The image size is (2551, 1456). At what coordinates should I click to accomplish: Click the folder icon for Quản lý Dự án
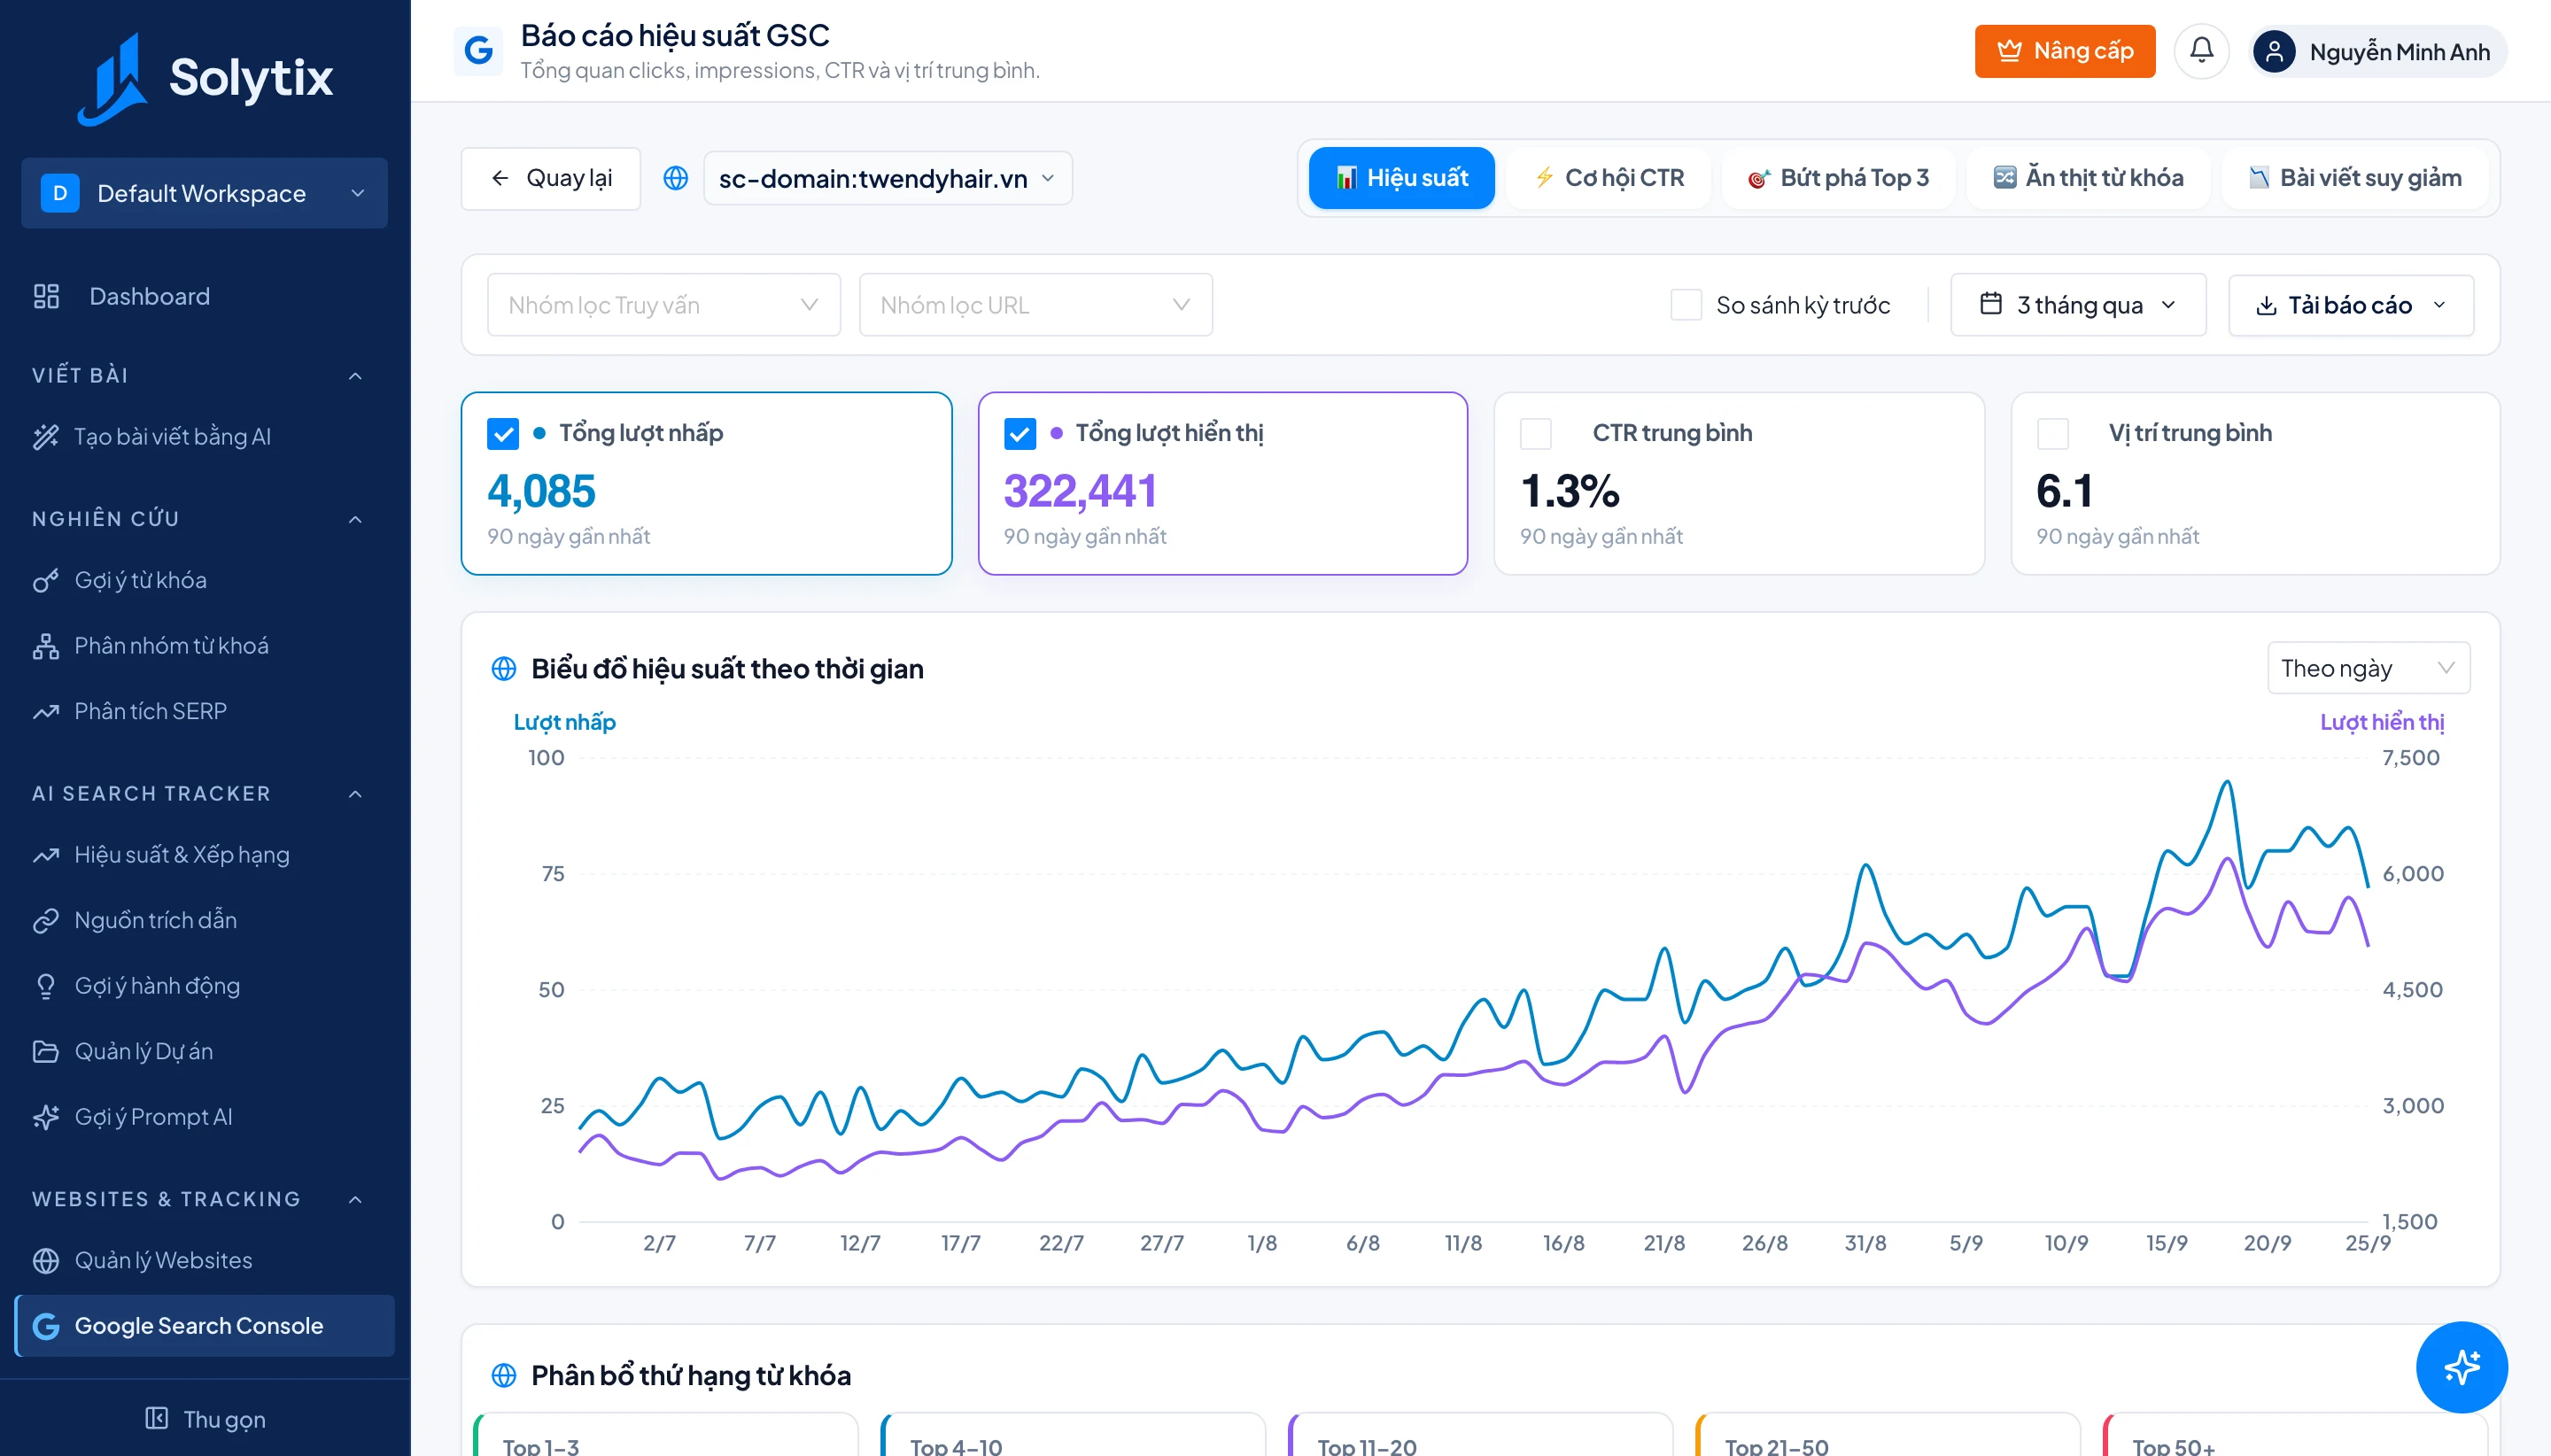pos(46,1051)
